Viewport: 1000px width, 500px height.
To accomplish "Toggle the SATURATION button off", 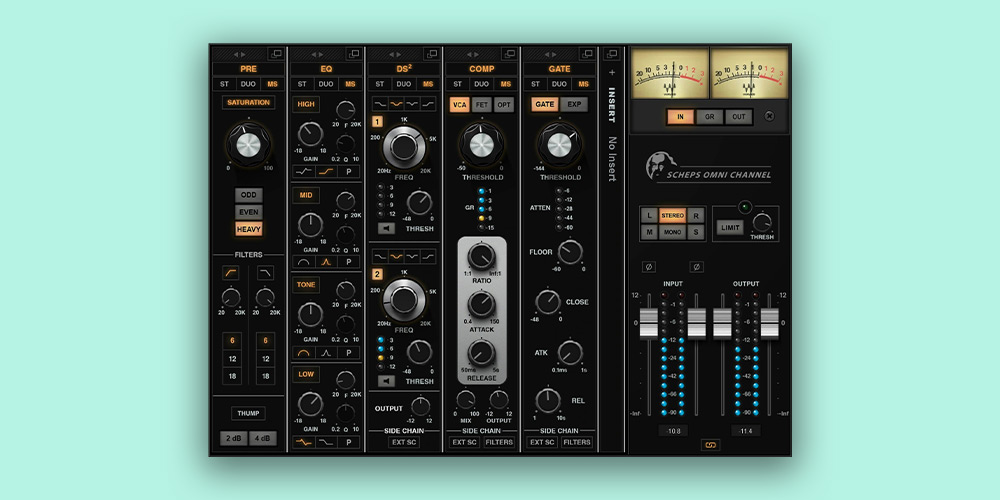I will pos(249,102).
